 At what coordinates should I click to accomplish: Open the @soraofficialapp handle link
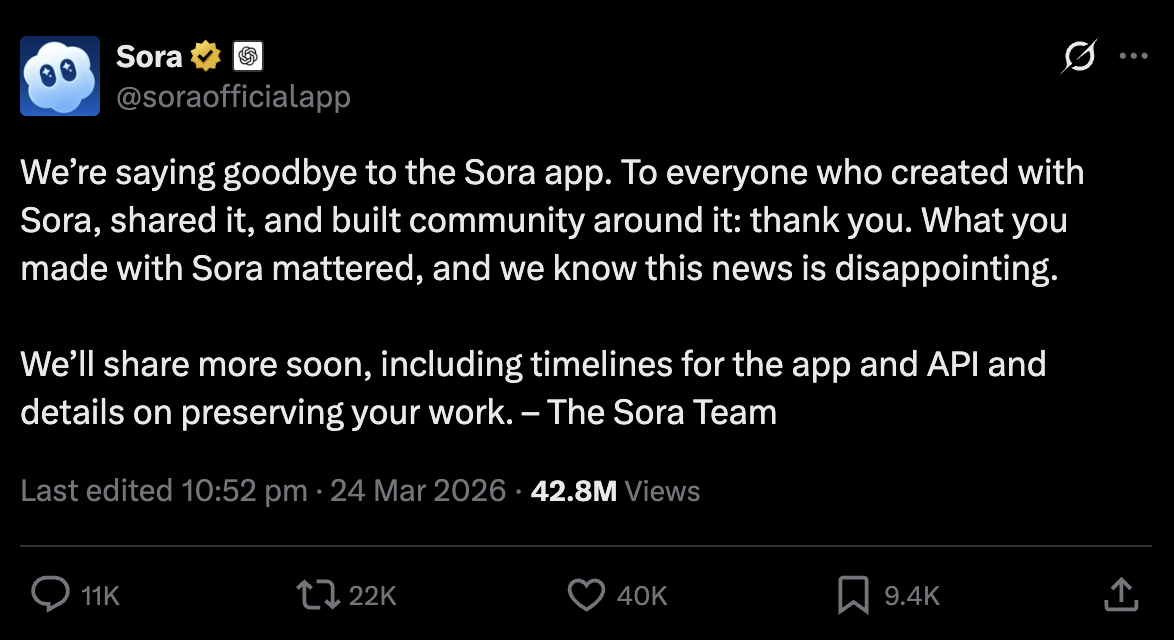point(233,97)
